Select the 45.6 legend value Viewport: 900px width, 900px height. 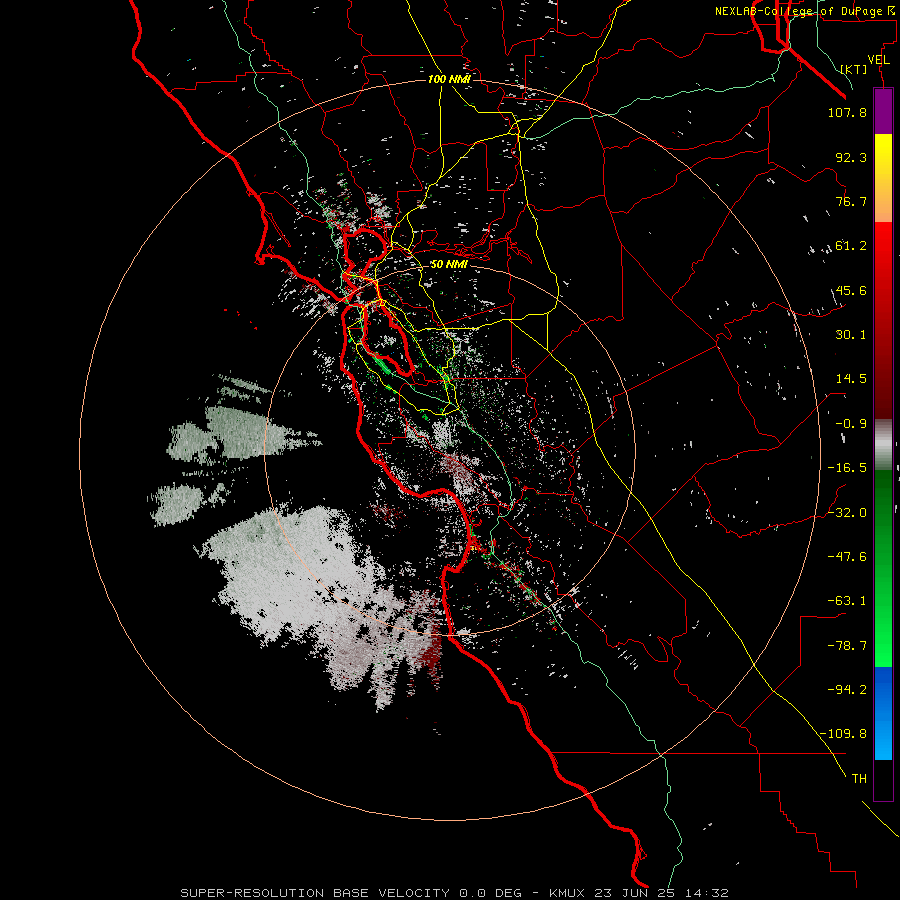click(x=851, y=290)
